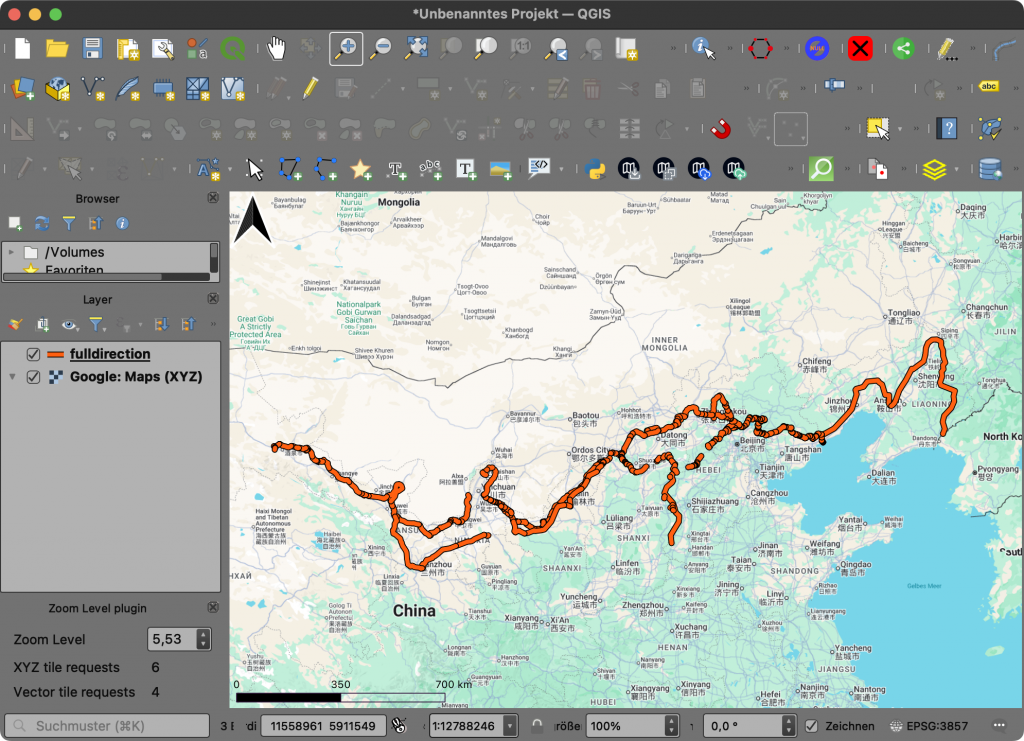Open the yellow layers stack tool
1024x741 pixels.
(935, 169)
